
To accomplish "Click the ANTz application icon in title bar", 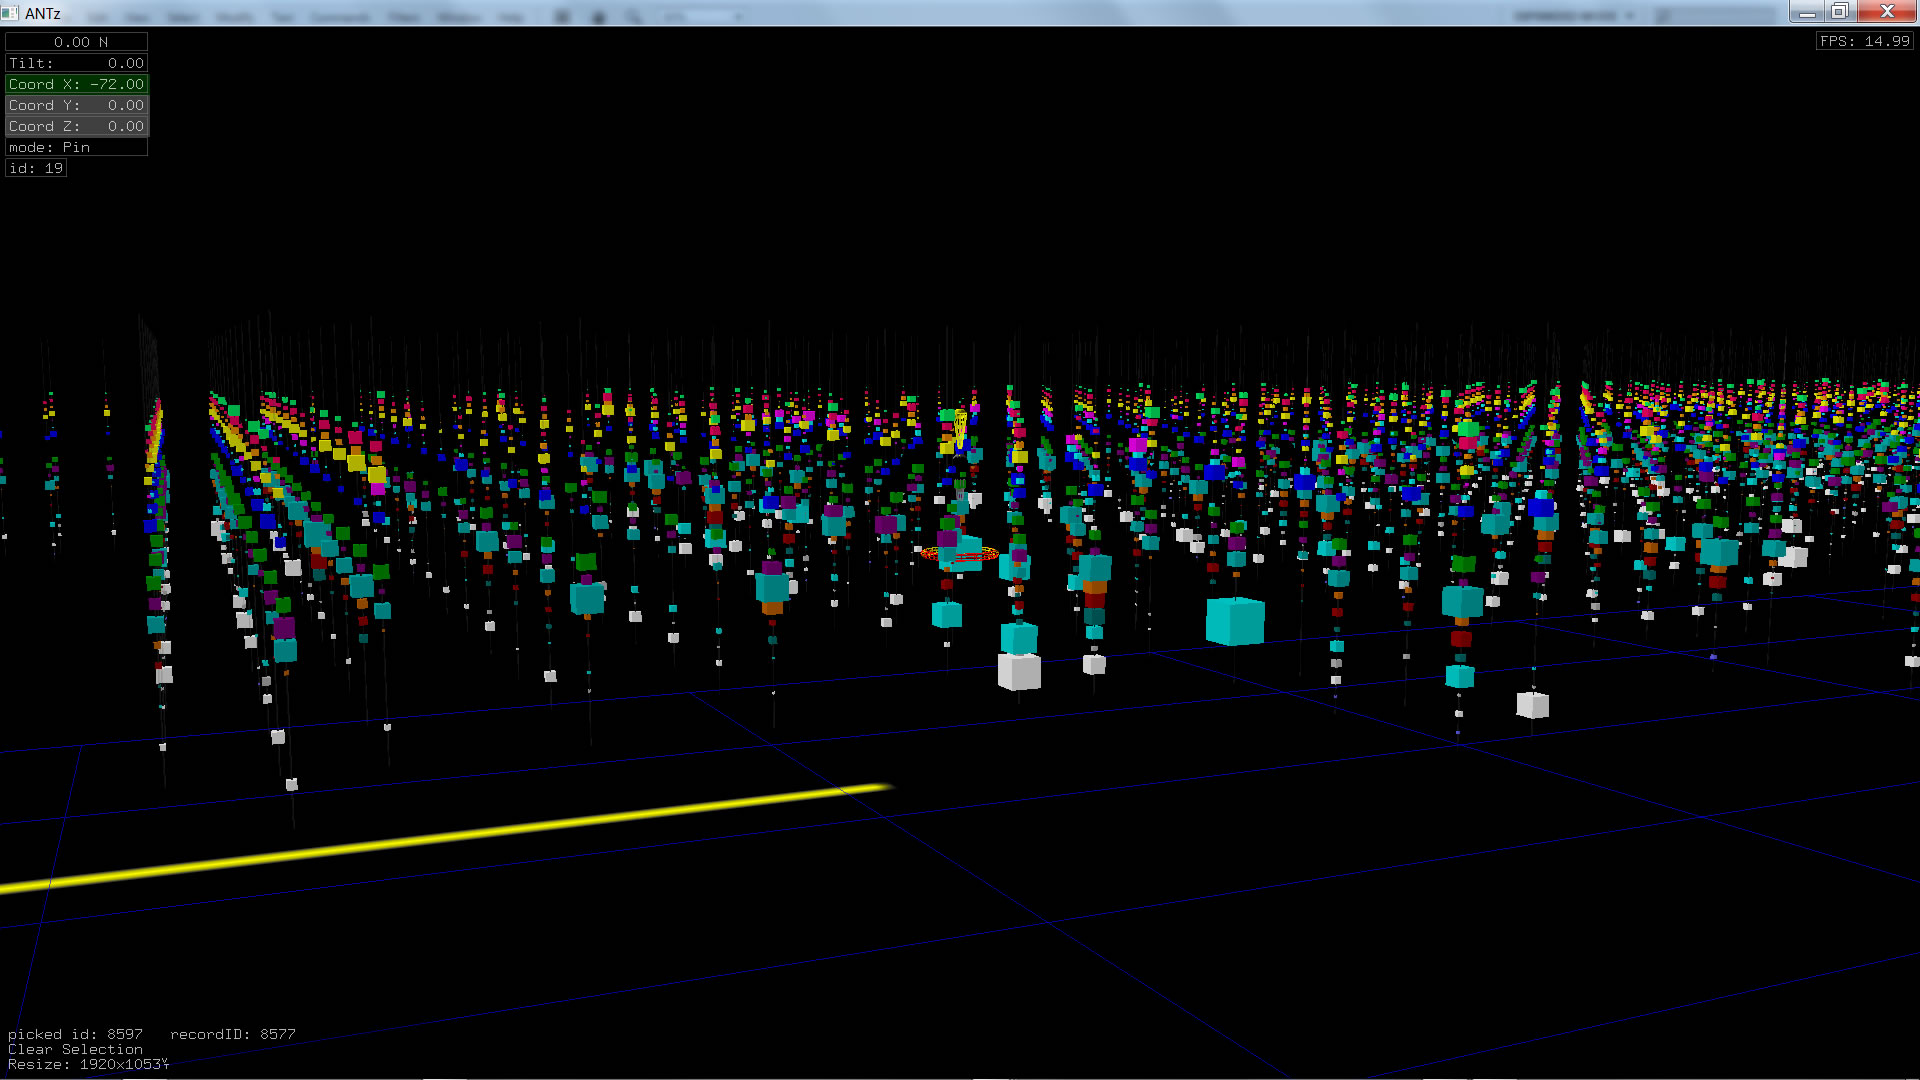I will tap(10, 13).
